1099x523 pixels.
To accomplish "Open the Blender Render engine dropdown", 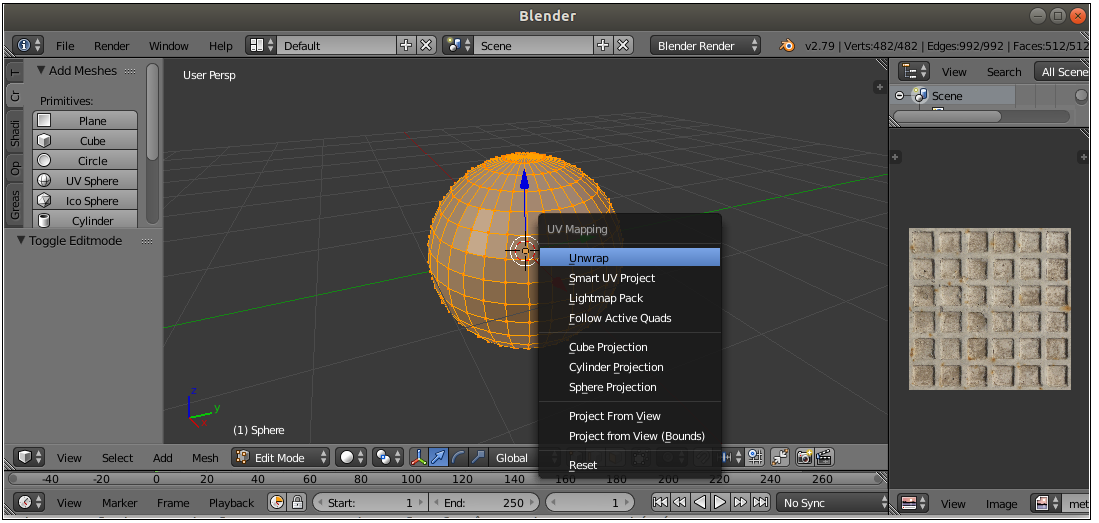I will (x=705, y=46).
